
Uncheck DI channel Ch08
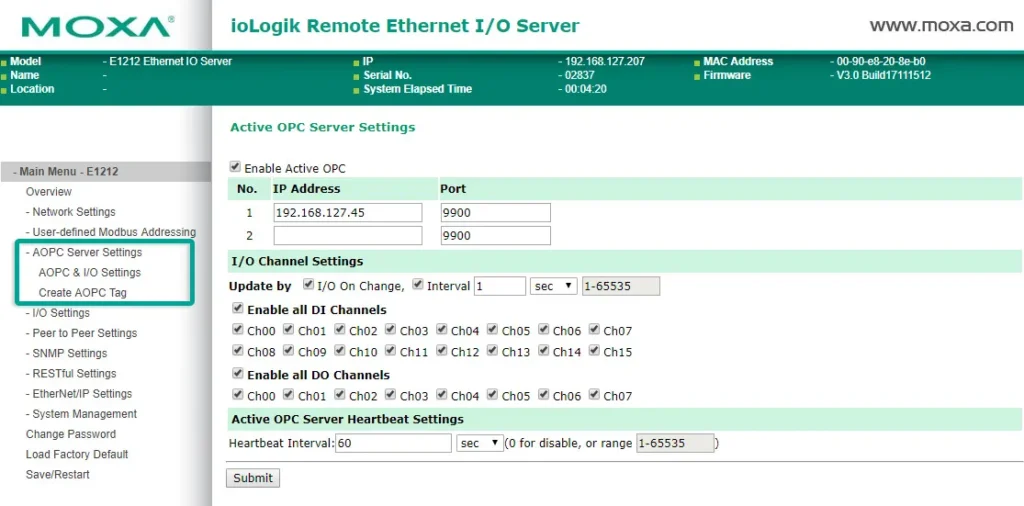click(x=238, y=351)
